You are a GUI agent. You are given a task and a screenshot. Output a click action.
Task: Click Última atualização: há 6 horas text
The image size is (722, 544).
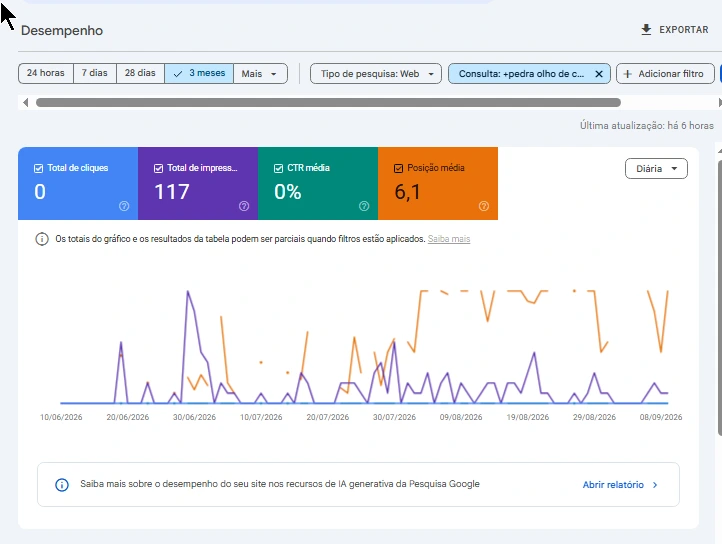(x=646, y=126)
